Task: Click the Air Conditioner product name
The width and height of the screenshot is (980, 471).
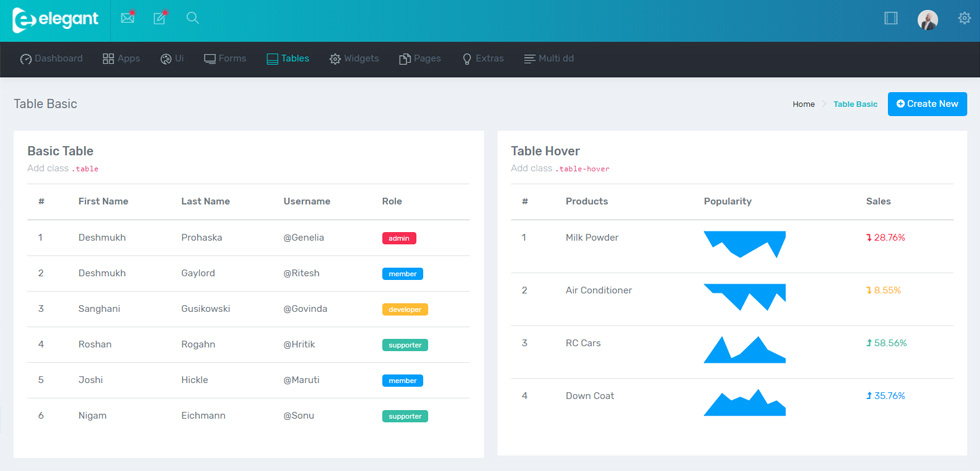Action: [x=599, y=290]
